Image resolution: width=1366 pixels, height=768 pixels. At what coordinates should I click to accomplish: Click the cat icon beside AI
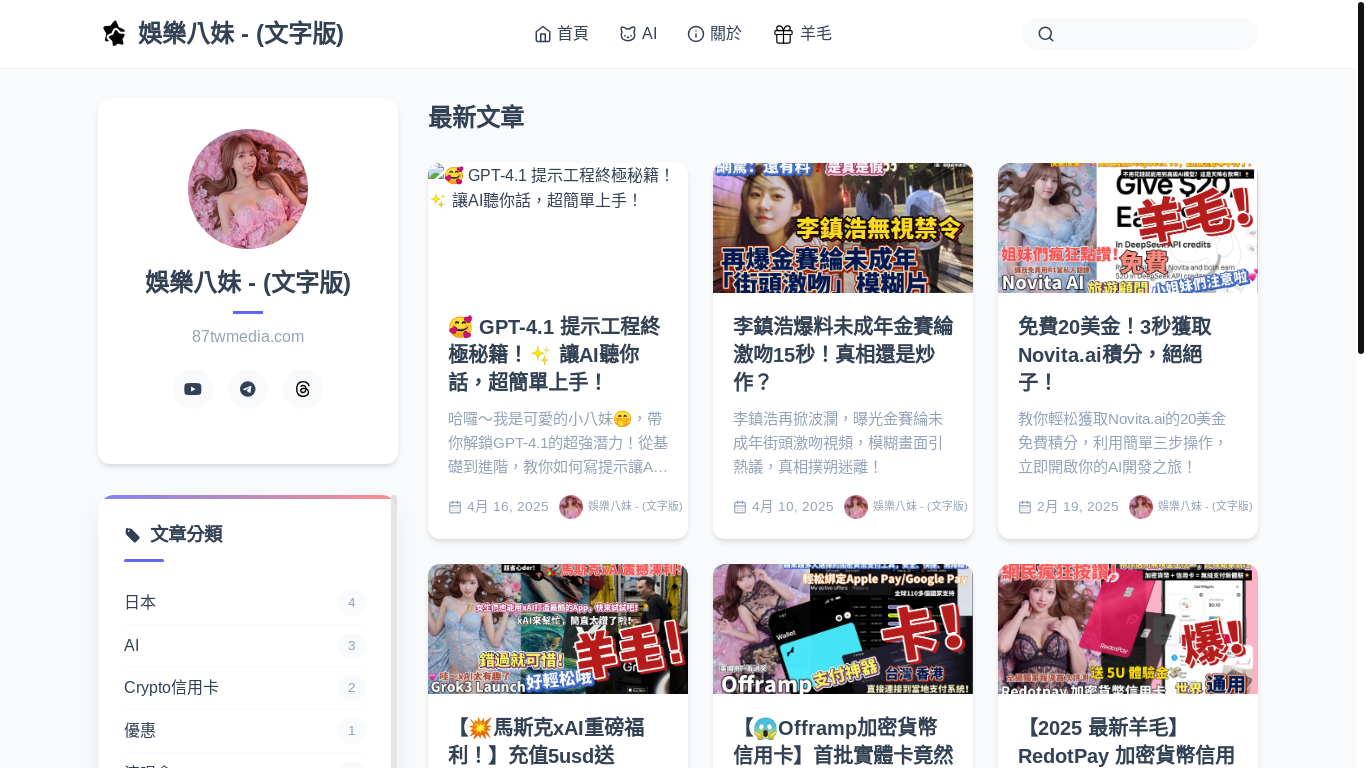[x=628, y=34]
